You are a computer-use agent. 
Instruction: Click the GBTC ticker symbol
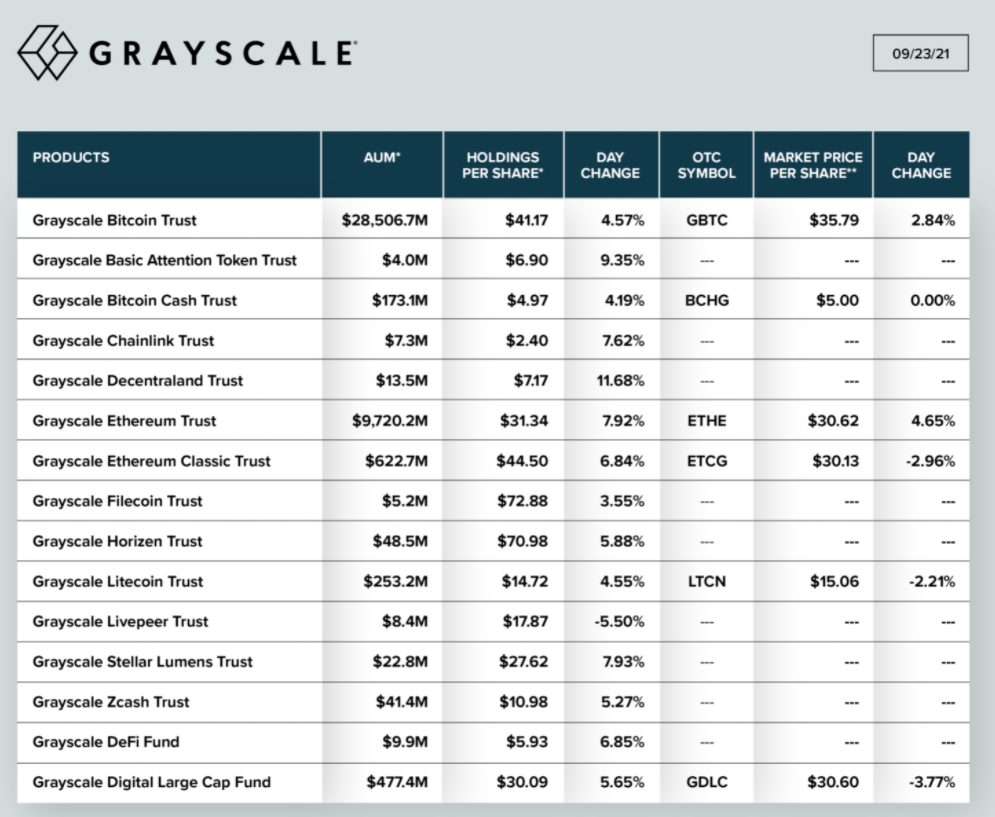click(706, 220)
